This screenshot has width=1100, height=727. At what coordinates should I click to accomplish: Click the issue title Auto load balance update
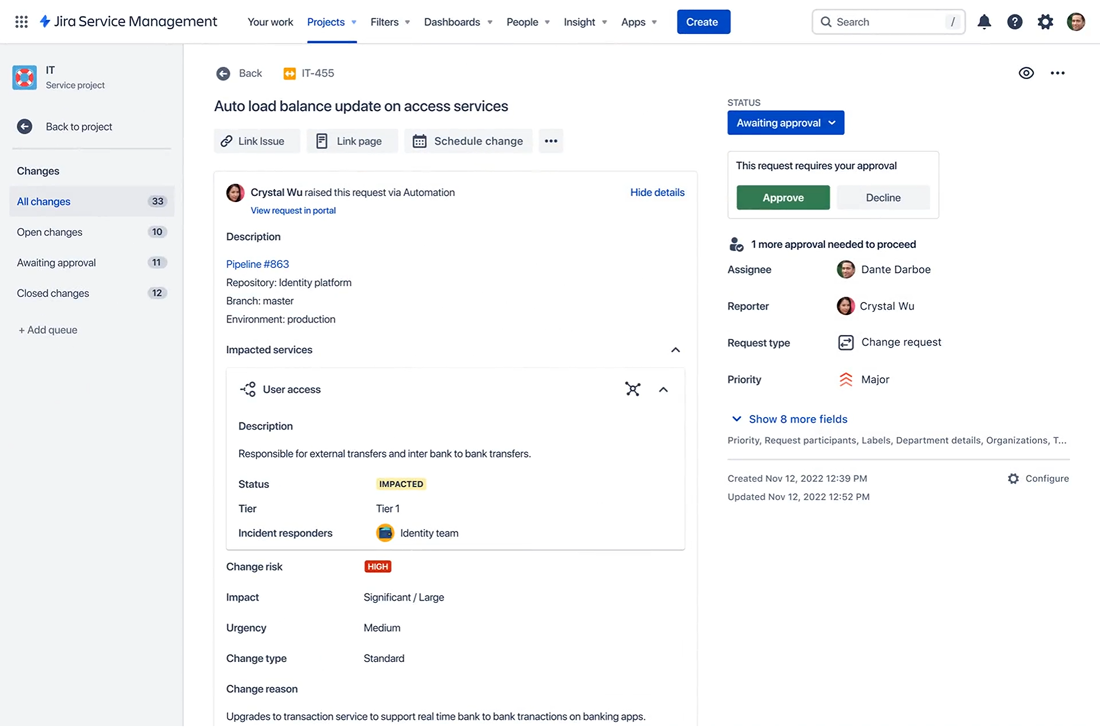point(361,106)
